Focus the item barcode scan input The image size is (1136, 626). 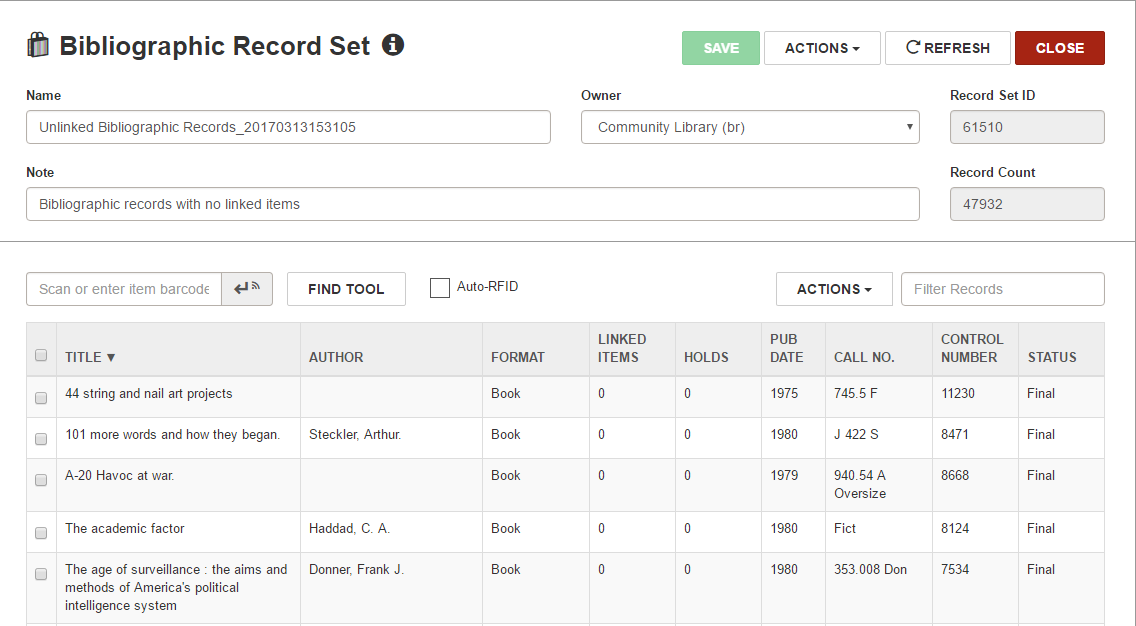pos(124,289)
